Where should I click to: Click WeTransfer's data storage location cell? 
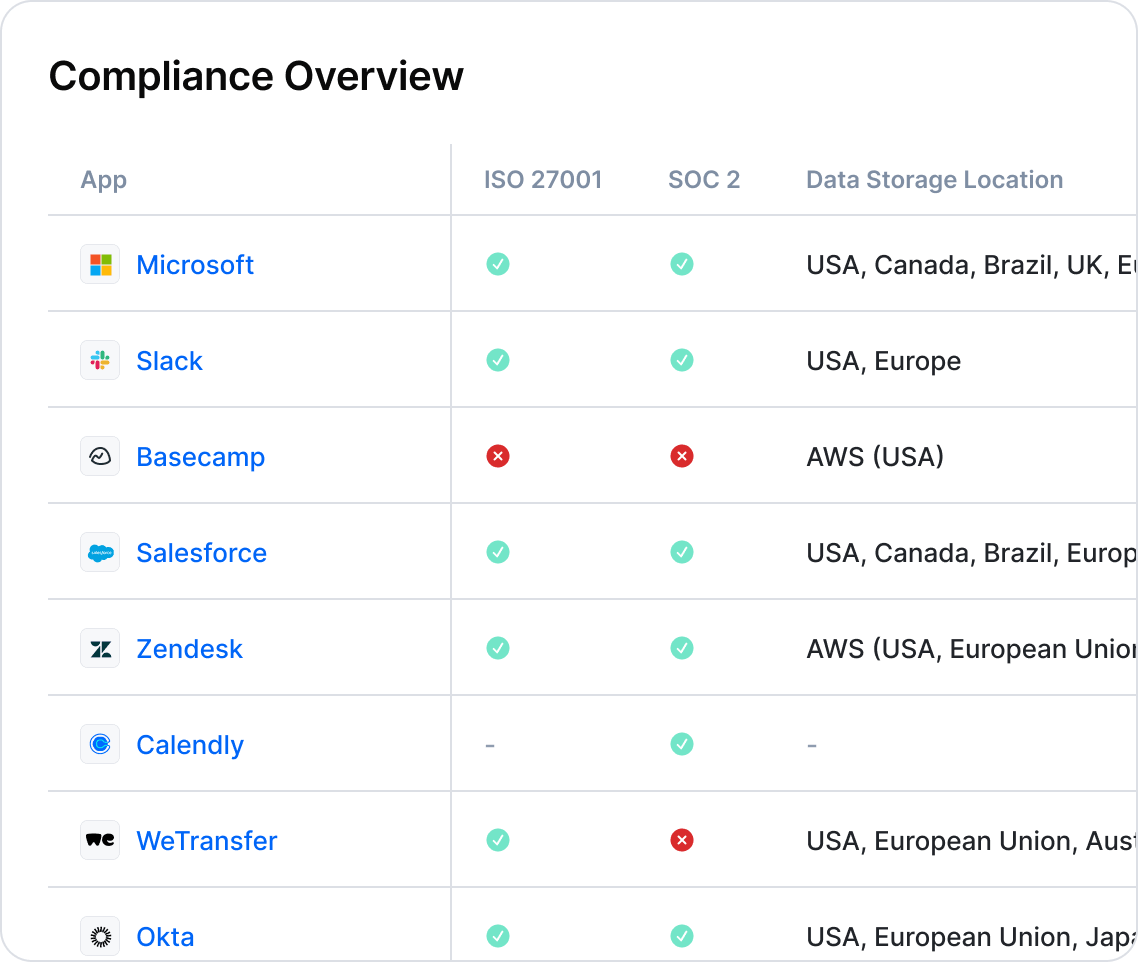[x=972, y=841]
